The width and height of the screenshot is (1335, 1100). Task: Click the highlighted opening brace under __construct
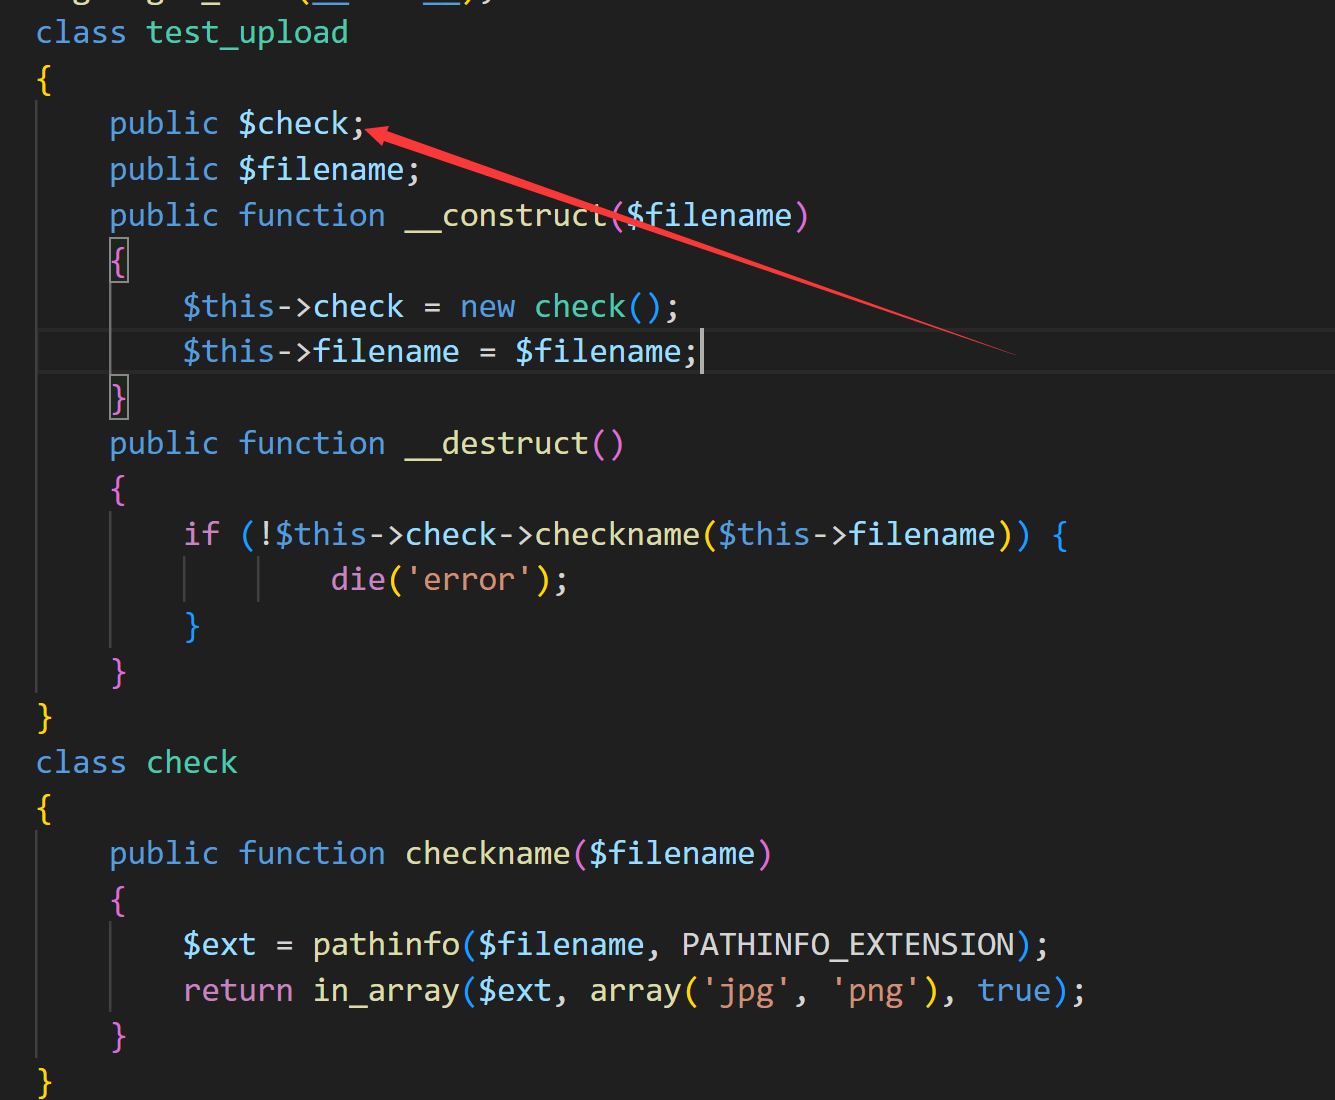[119, 262]
